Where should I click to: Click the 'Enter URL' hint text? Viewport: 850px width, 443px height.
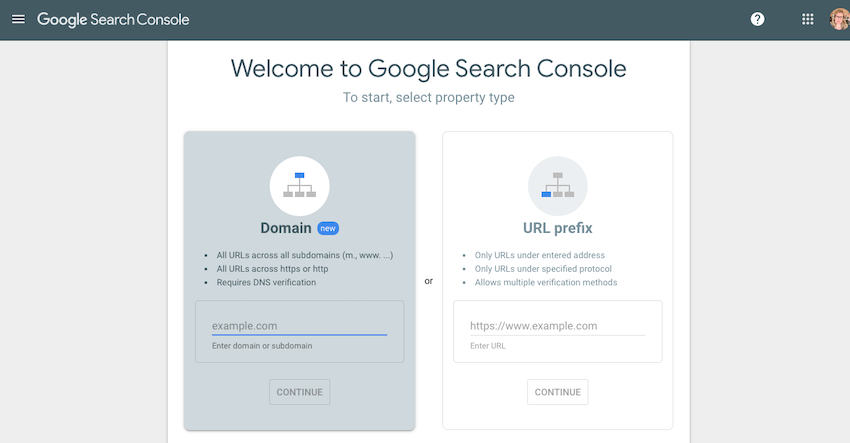488,346
